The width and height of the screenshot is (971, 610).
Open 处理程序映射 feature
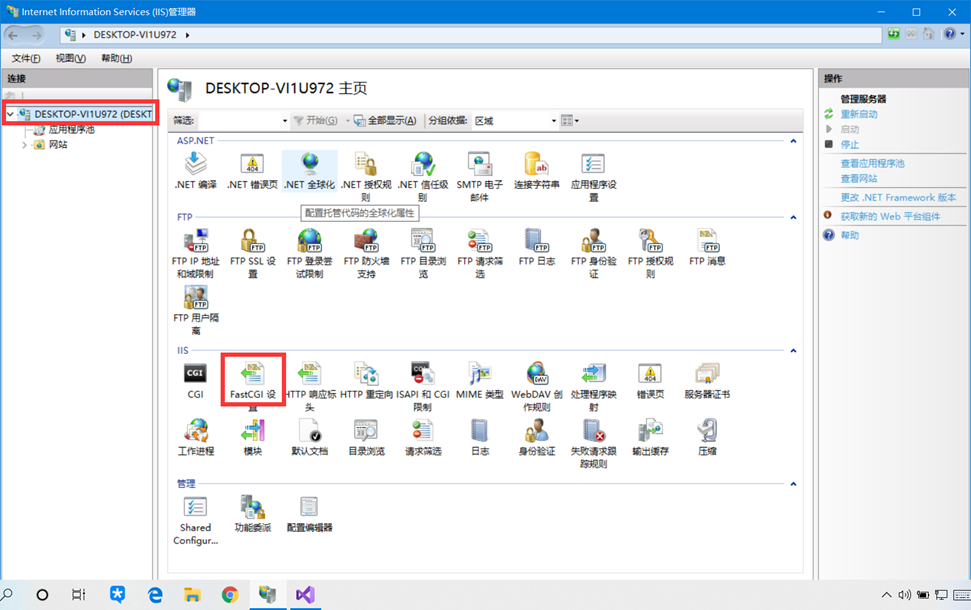pyautogui.click(x=593, y=386)
